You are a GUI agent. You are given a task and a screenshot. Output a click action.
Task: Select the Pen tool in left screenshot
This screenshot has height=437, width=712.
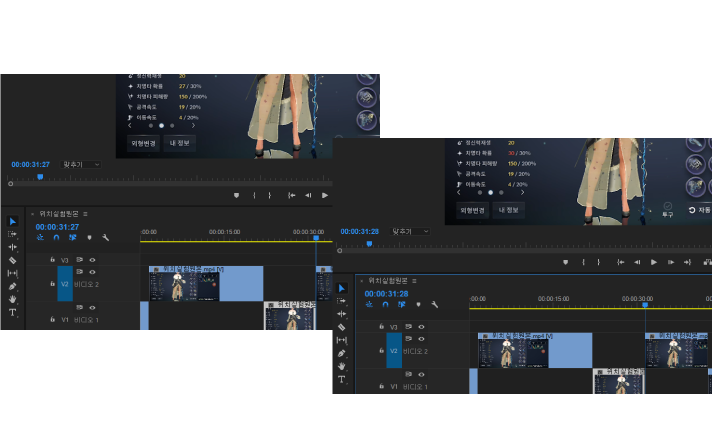tap(13, 286)
